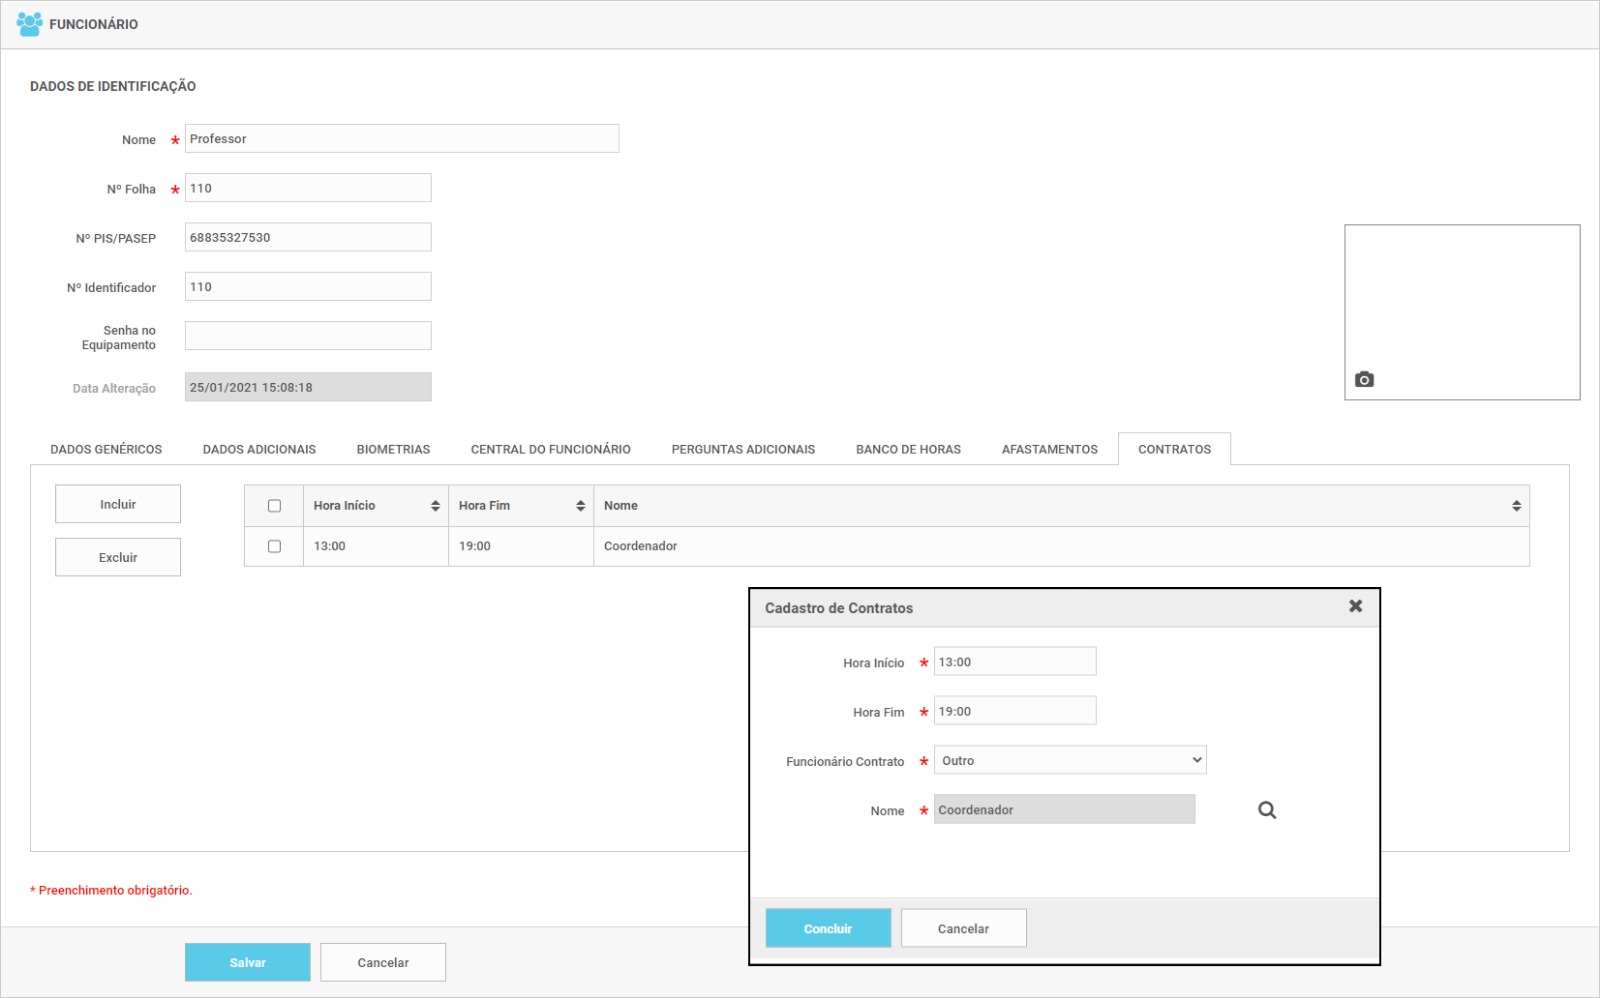Click the magnifier search icon beside Nome

pos(1267,810)
